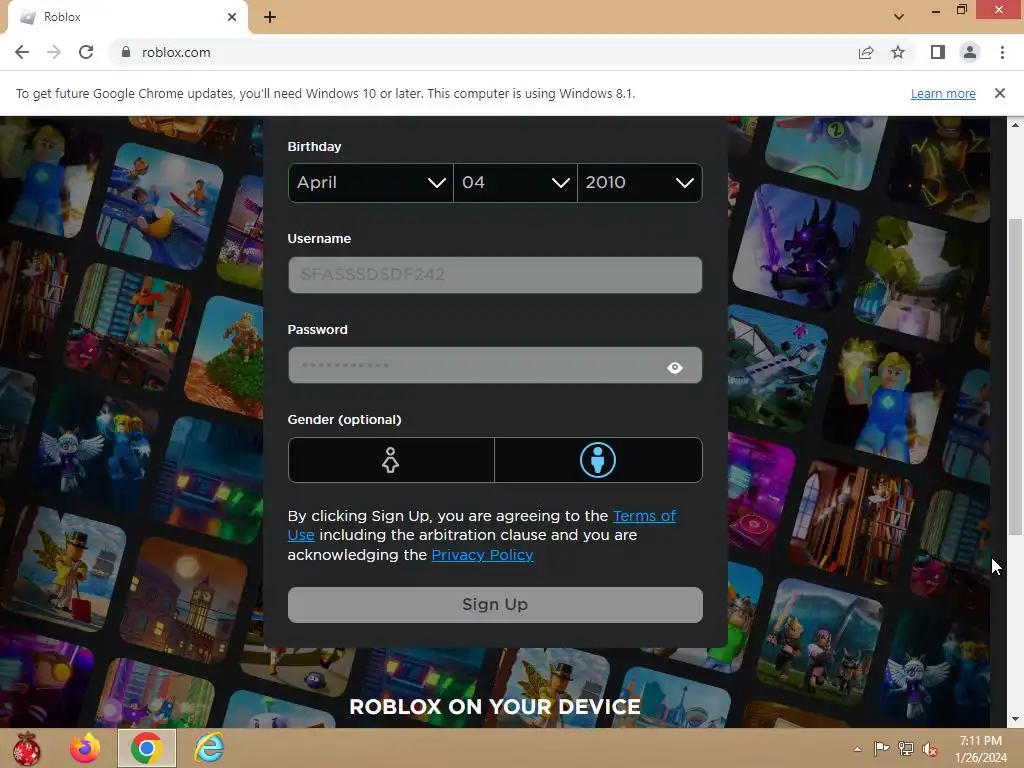Click the scrollbar down arrow
Viewport: 1024px width, 768px height.
1015,720
